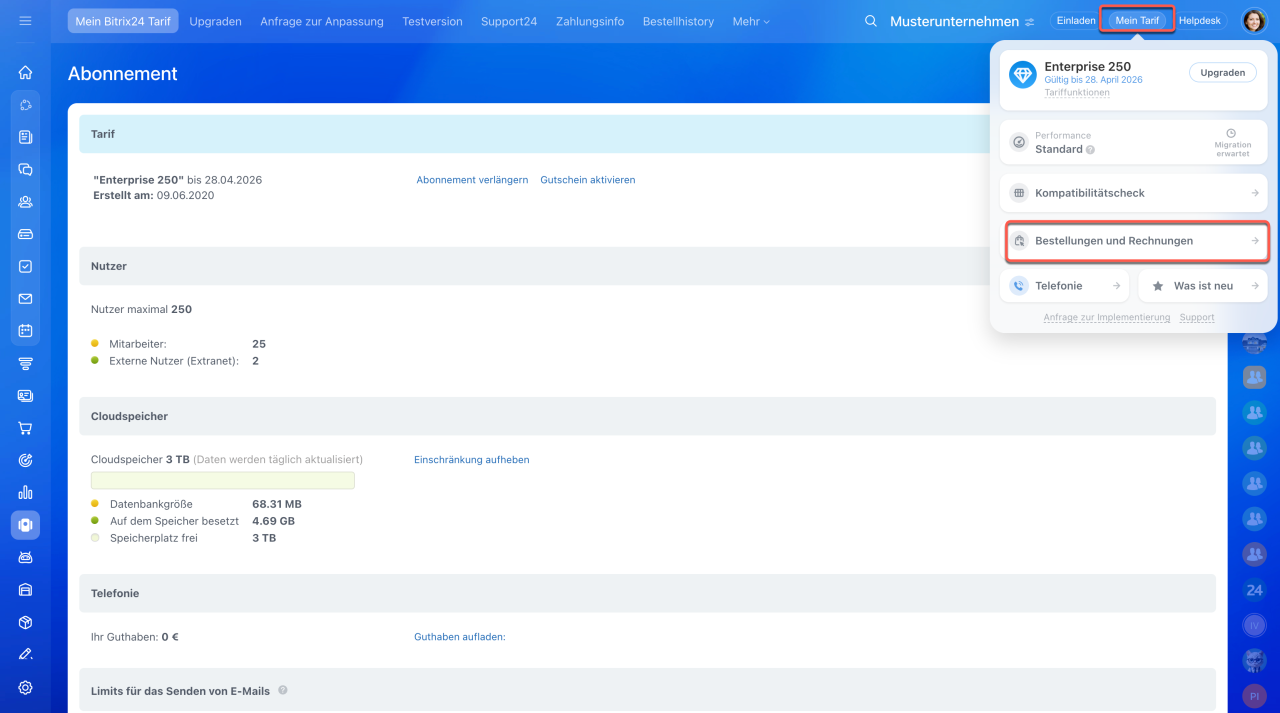The image size is (1280, 713).
Task: Open the warehouse store icon in sidebar
Action: [25, 590]
